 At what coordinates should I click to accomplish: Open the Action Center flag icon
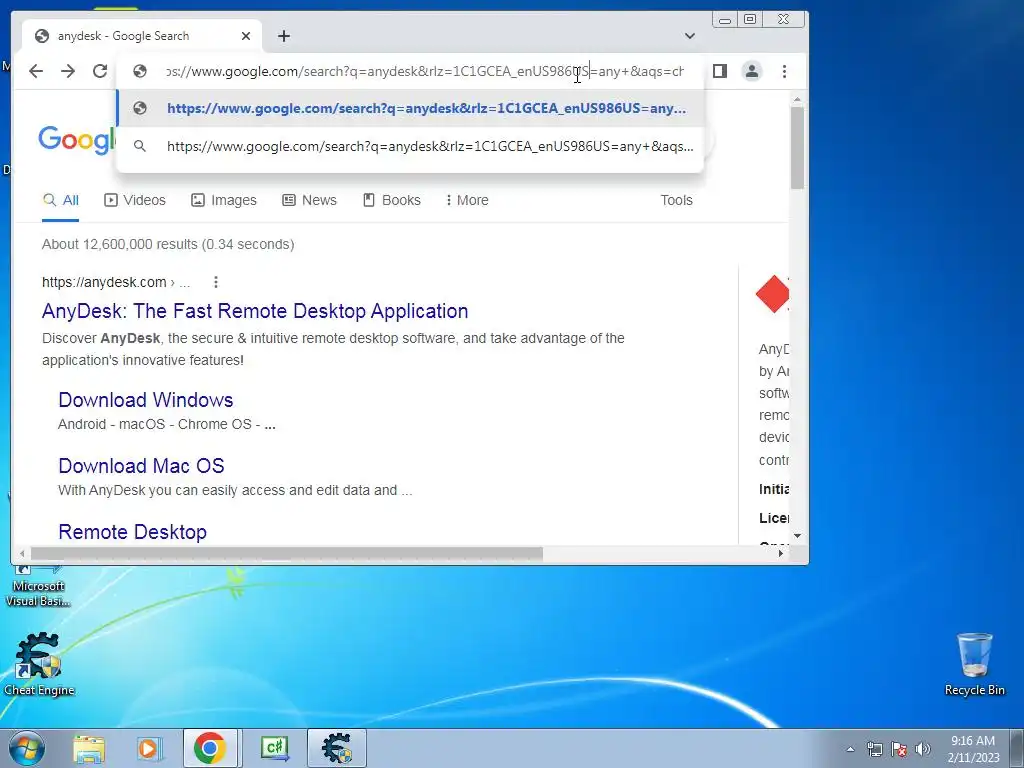coord(899,749)
